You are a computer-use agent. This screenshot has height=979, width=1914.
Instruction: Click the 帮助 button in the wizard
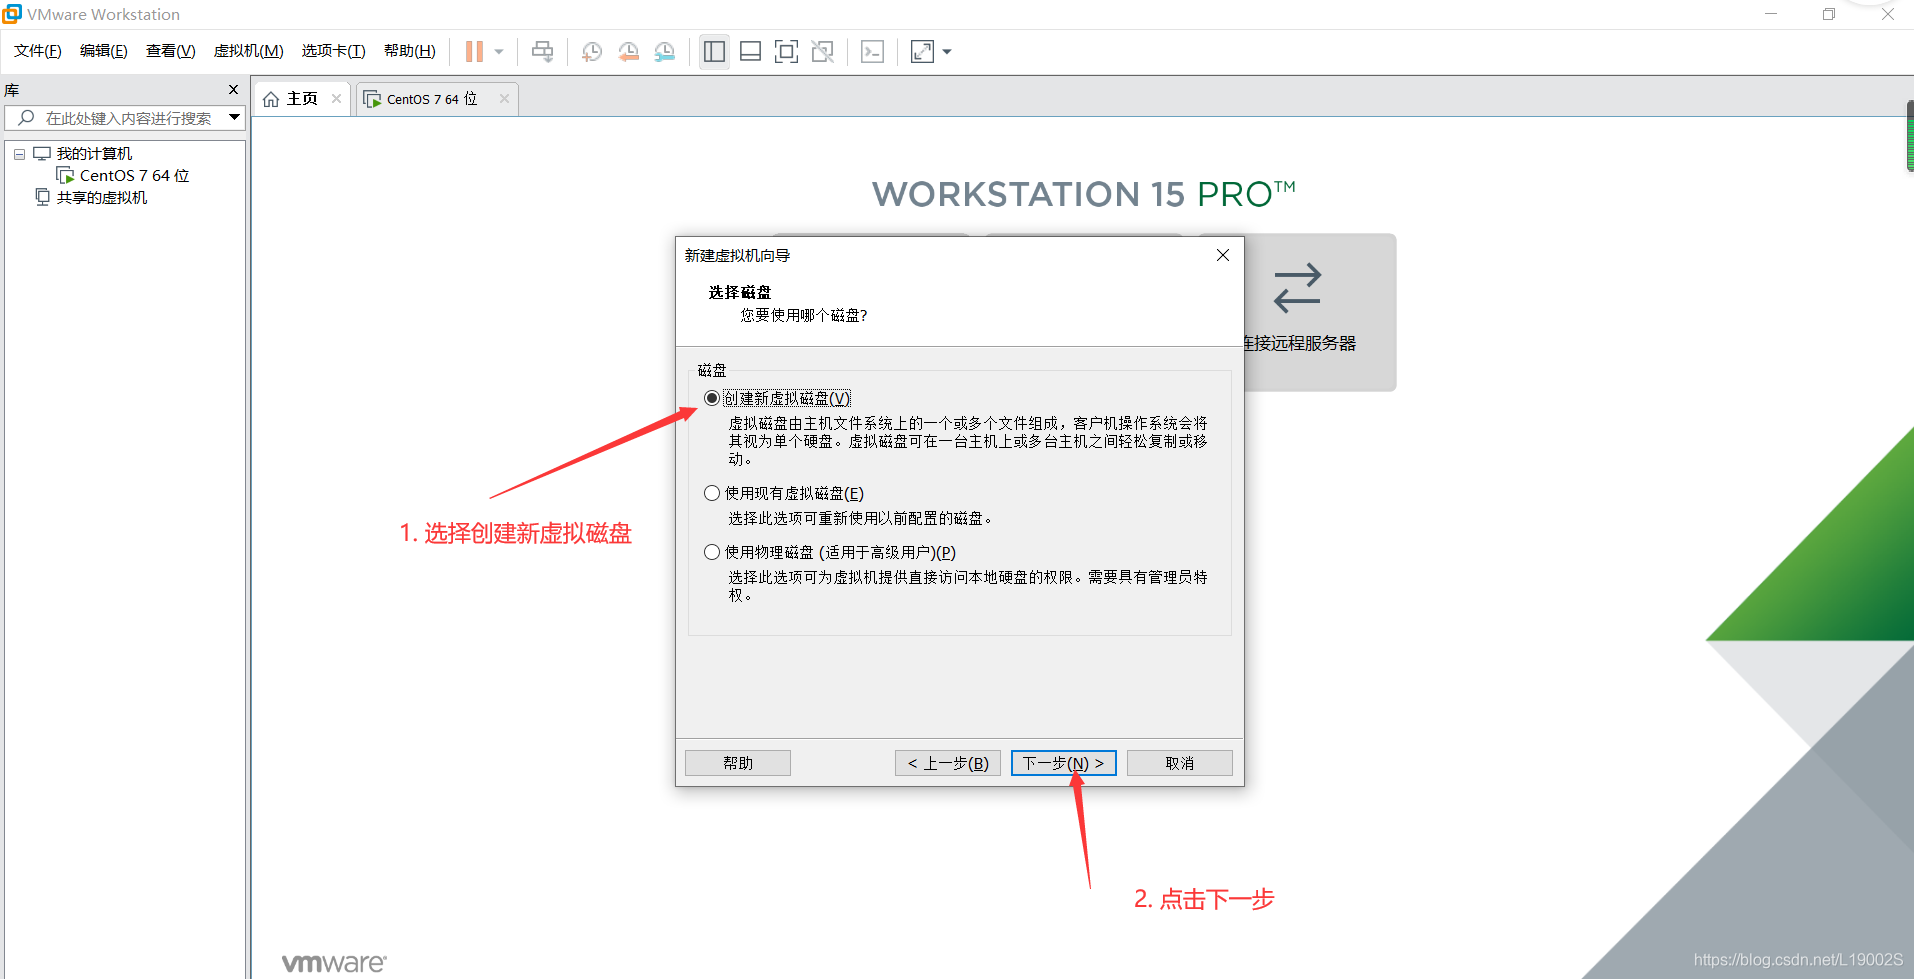click(x=738, y=763)
